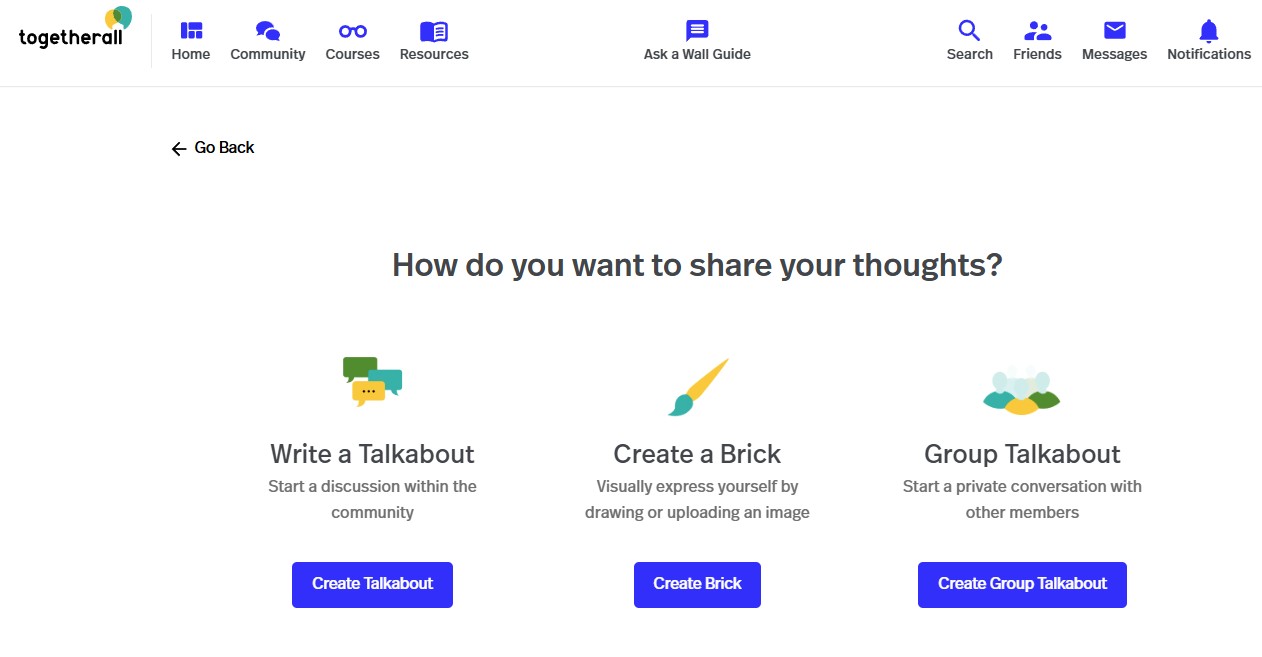Open the Community menu item
The height and width of the screenshot is (657, 1262).
267,54
